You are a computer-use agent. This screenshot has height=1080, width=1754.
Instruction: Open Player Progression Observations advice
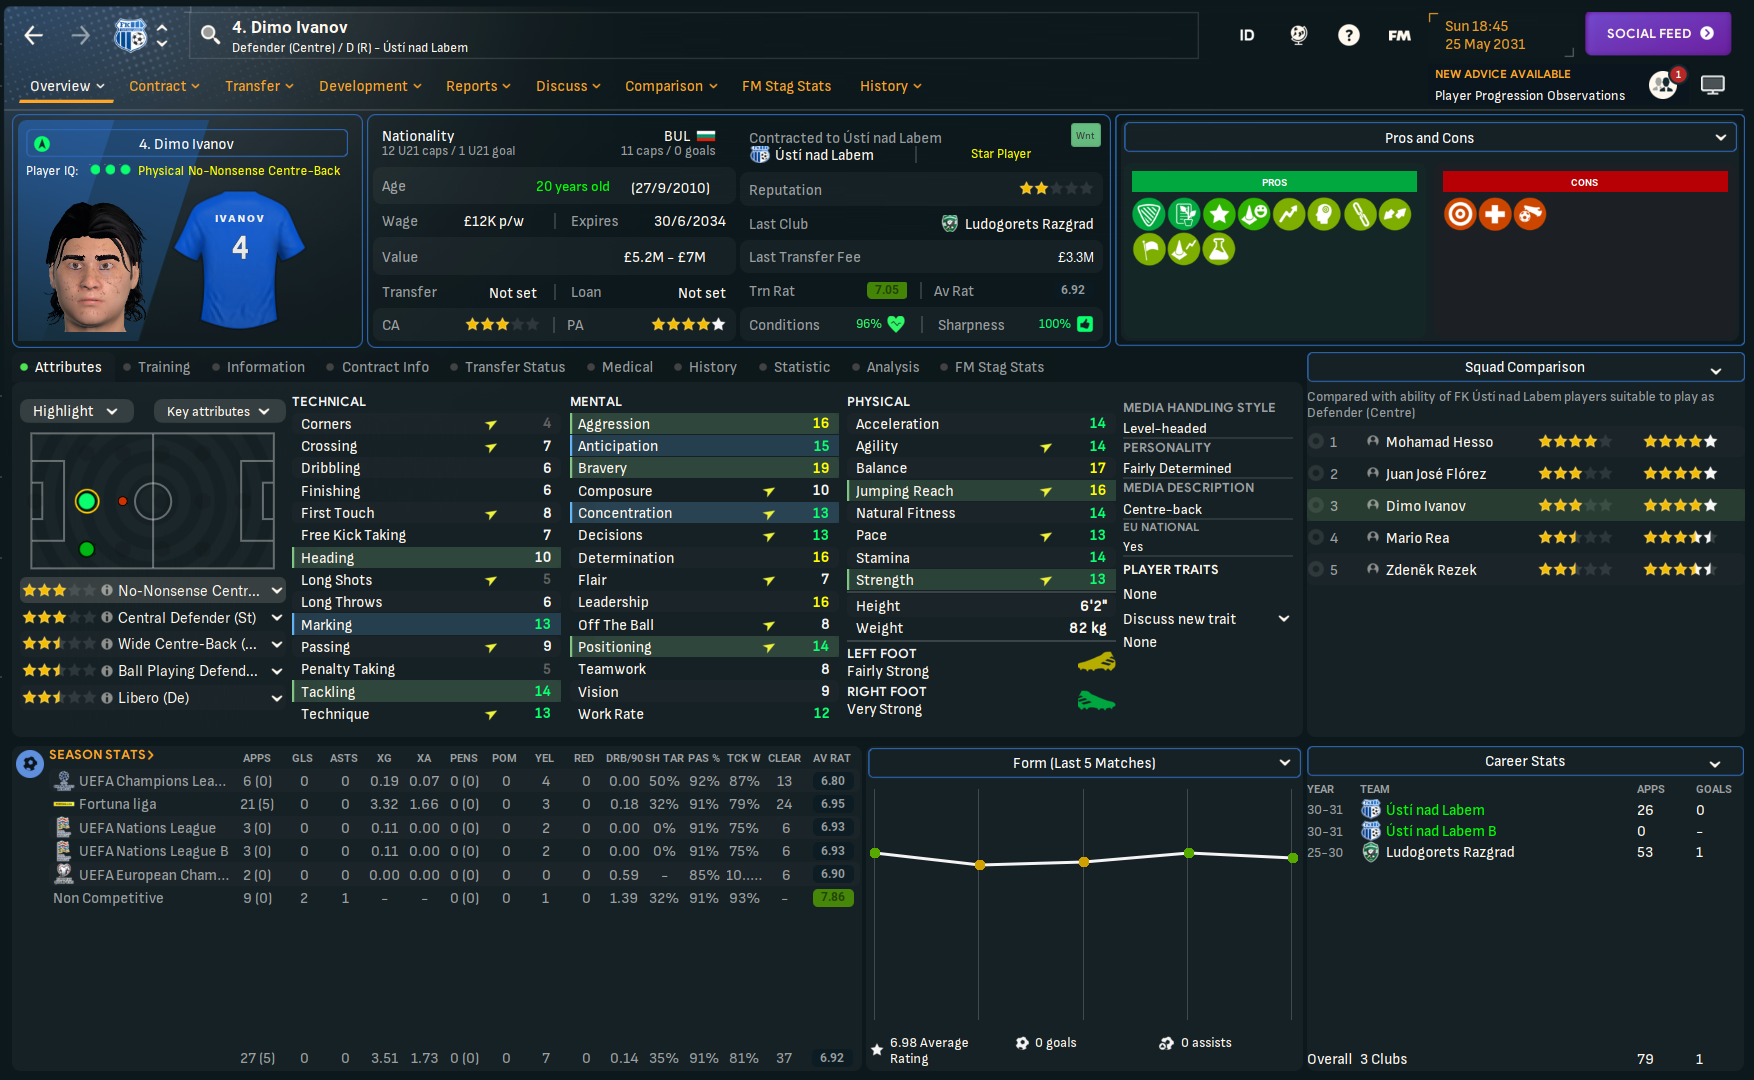(x=1530, y=96)
